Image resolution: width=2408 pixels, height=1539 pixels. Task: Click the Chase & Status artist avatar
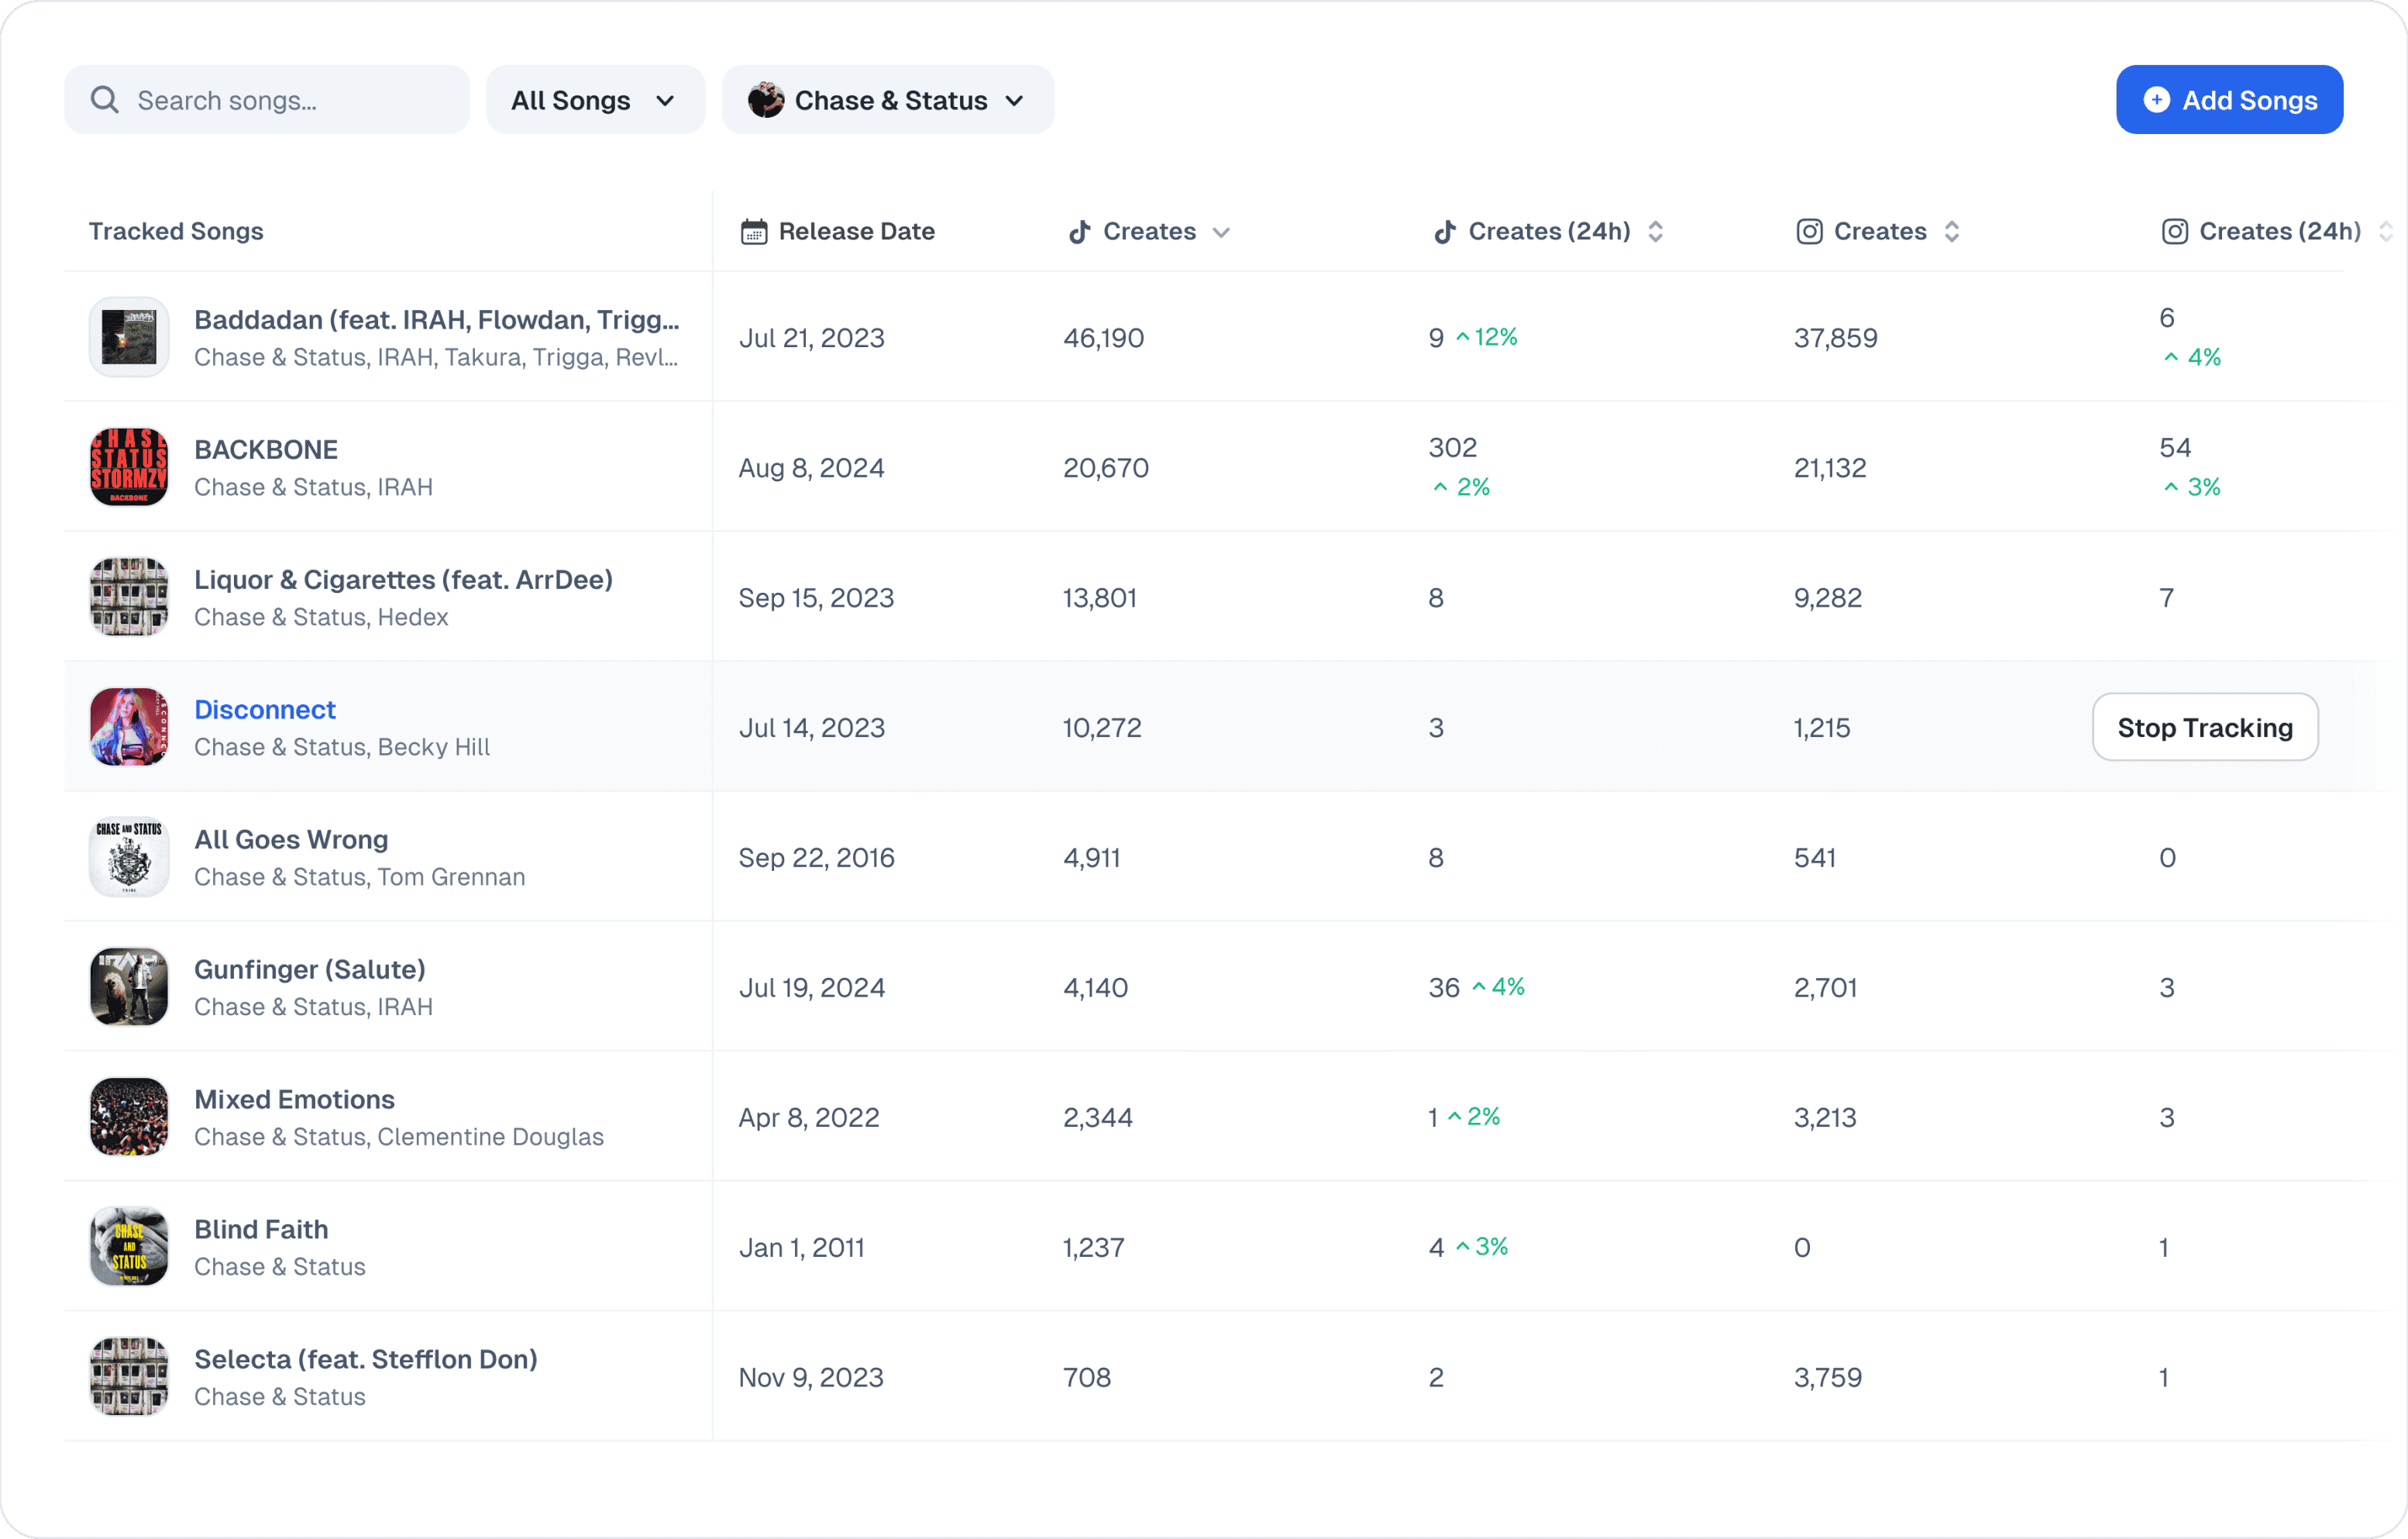(x=766, y=100)
